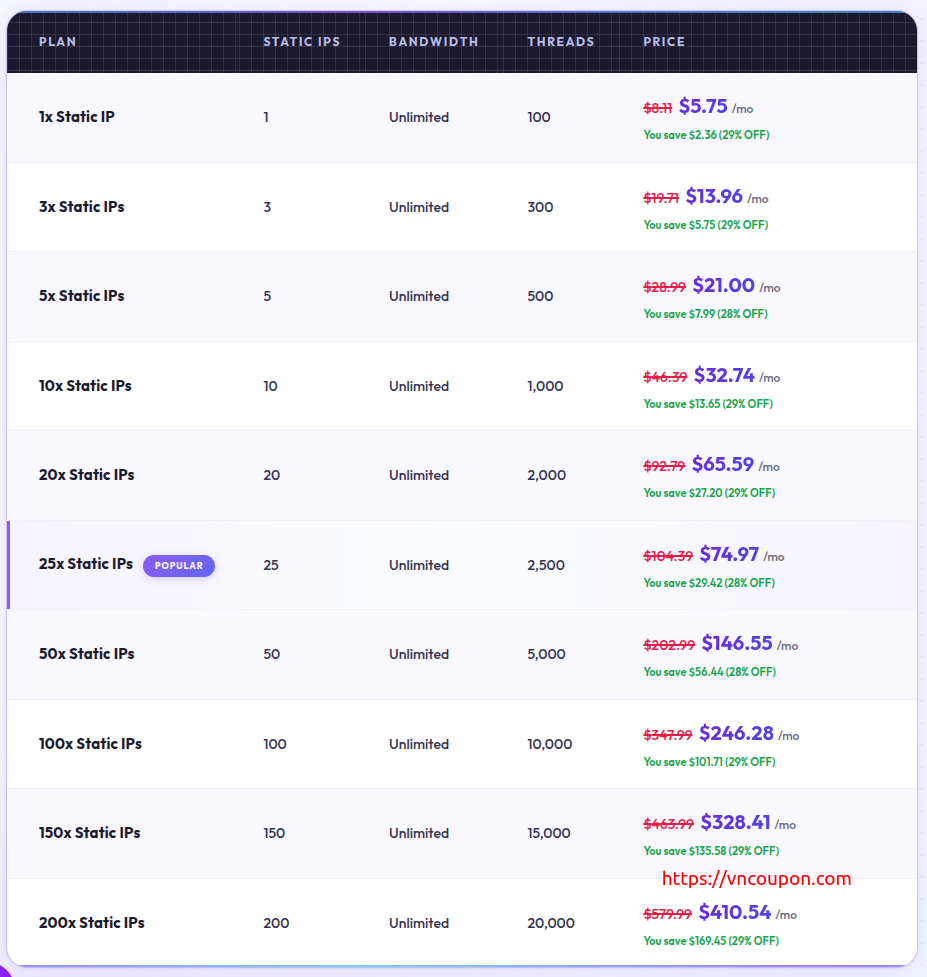Select the 1x Static IP plan name

[x=77, y=117]
